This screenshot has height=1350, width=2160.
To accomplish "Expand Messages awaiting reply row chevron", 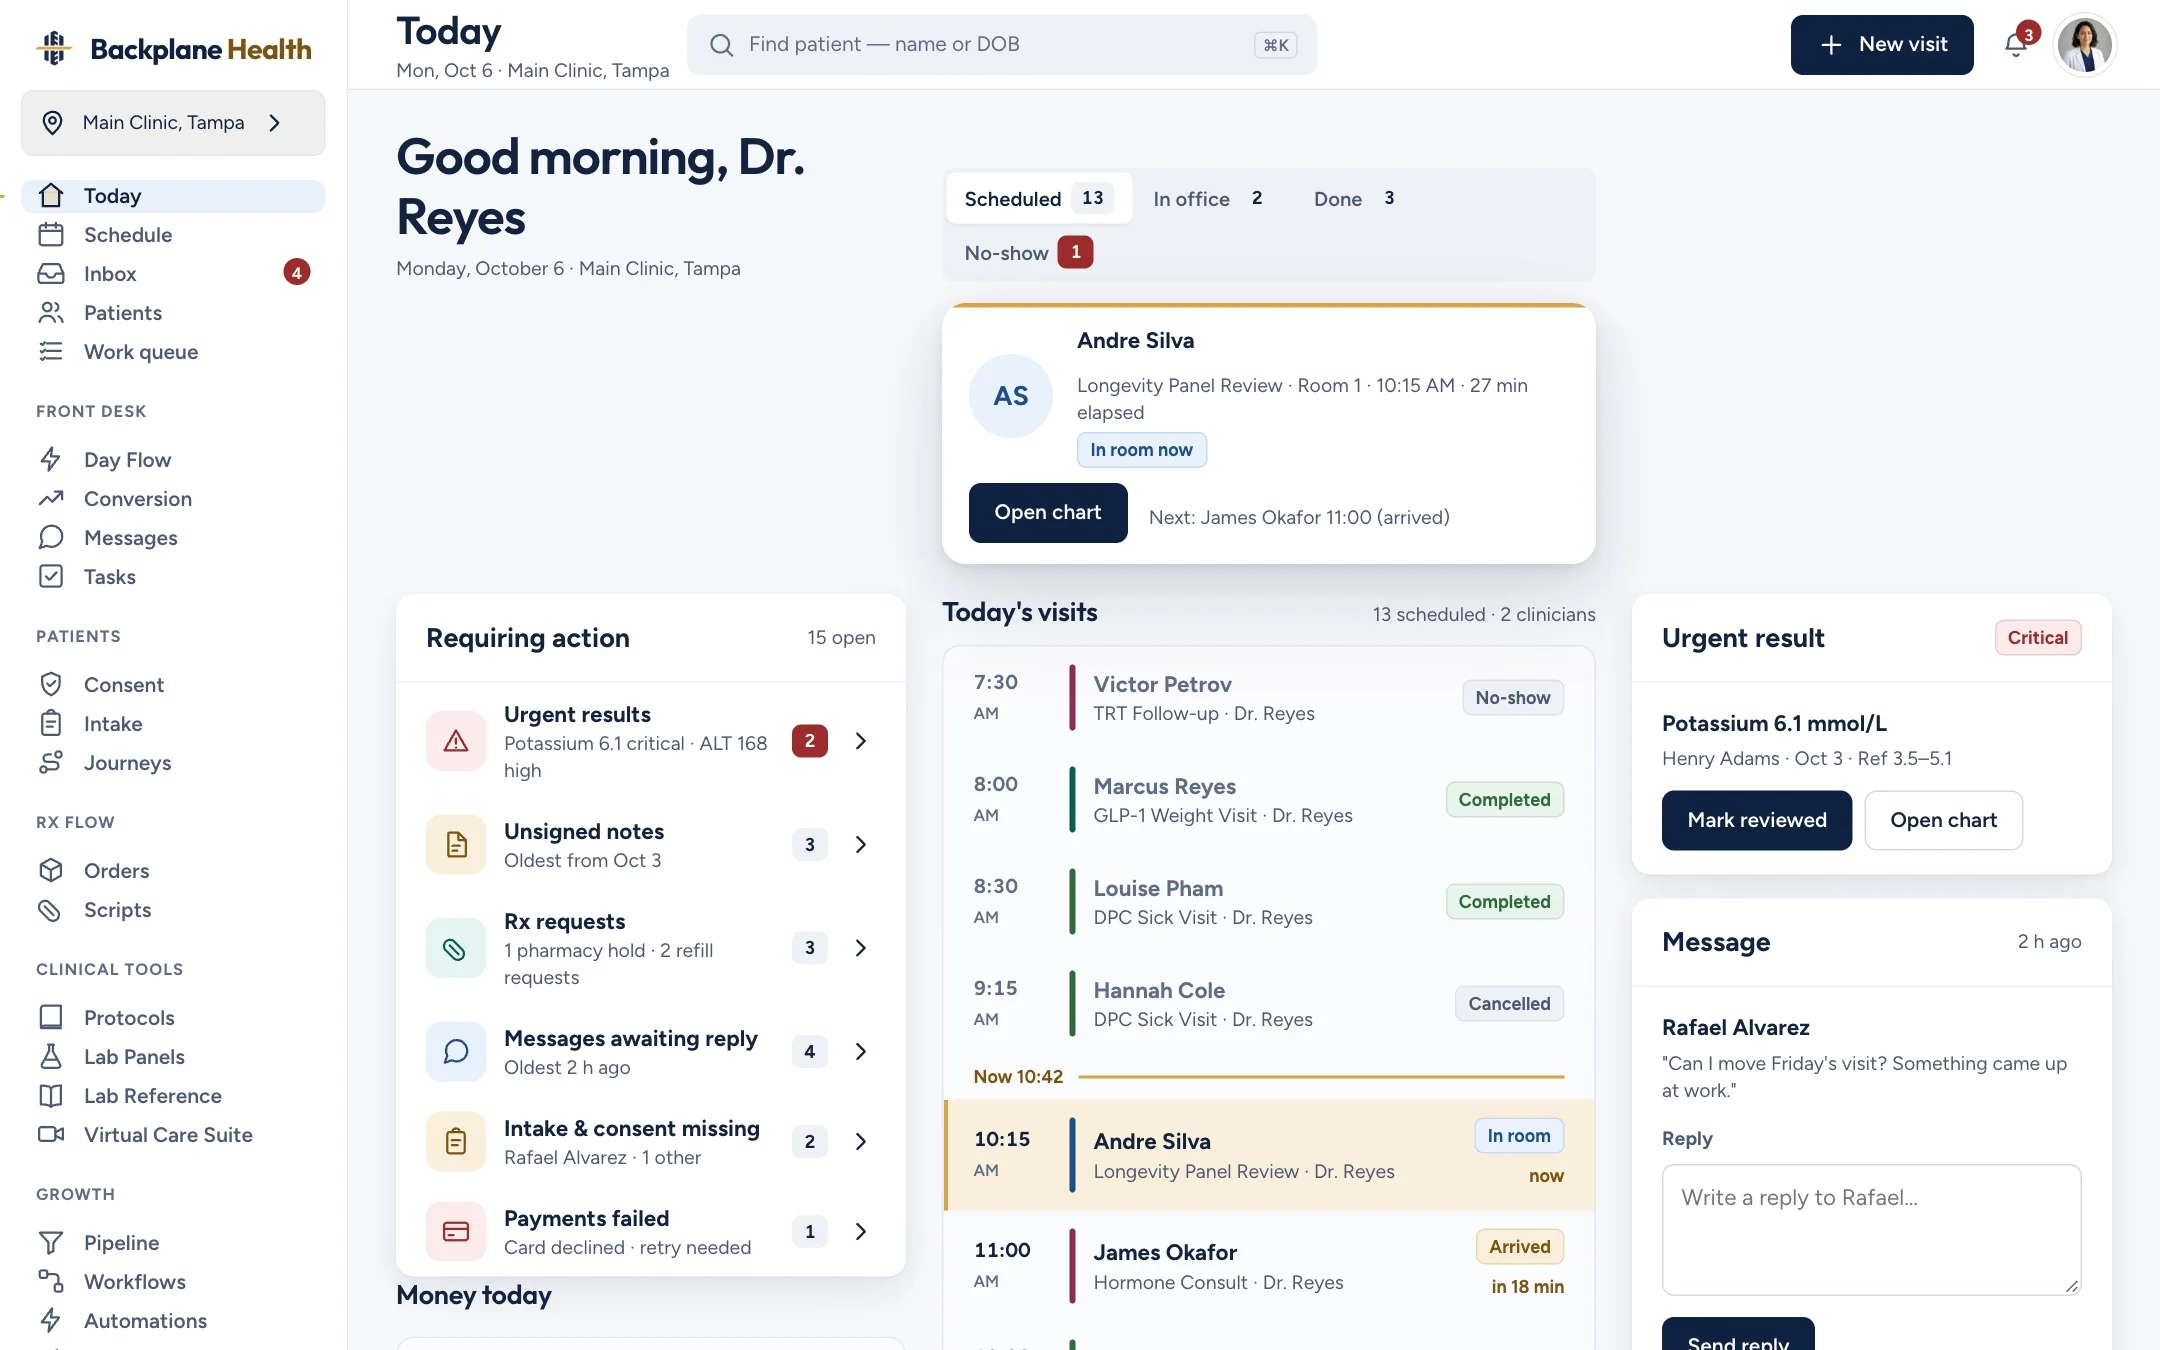I will [861, 1052].
